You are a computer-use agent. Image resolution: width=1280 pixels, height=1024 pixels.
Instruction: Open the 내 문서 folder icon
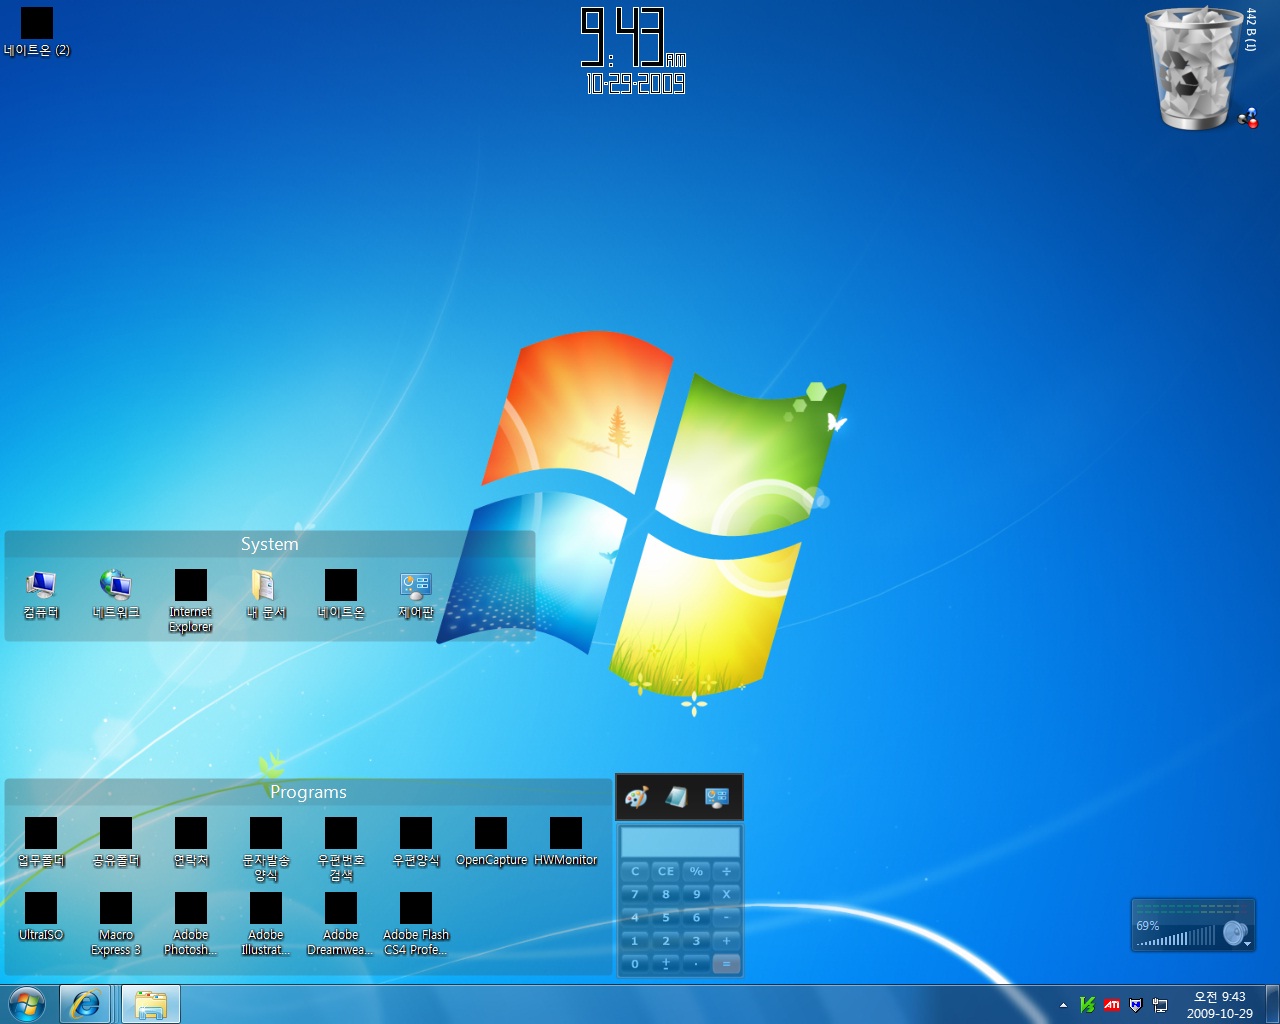pyautogui.click(x=266, y=594)
